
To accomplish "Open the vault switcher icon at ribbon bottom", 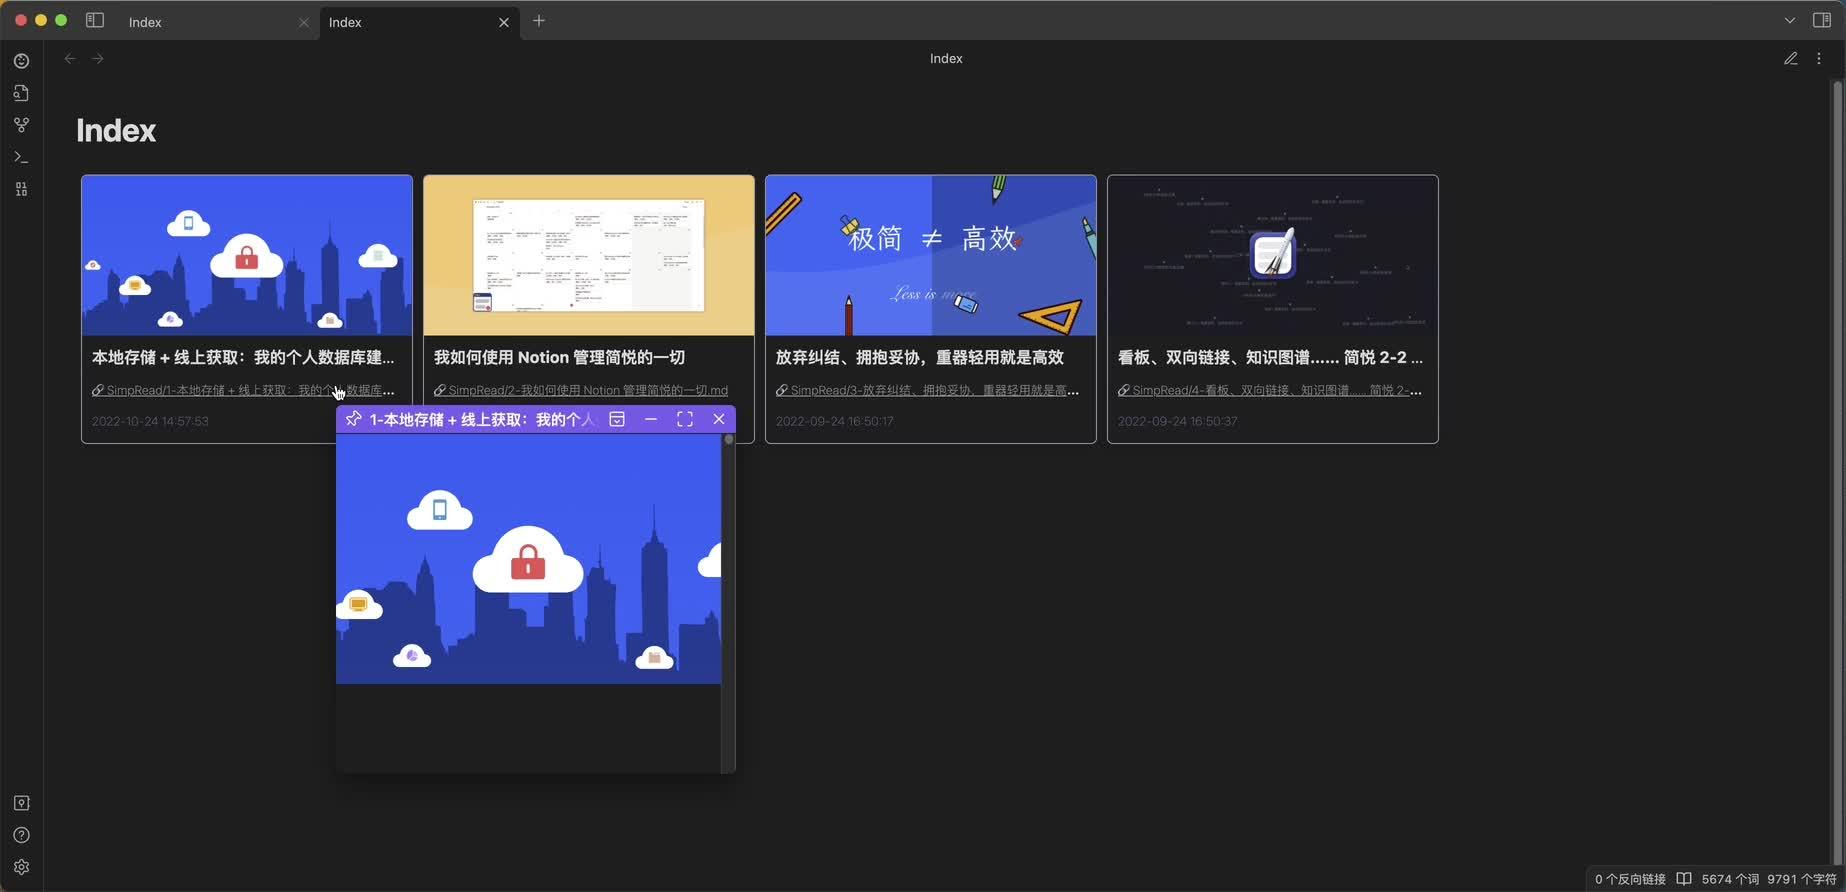I will [x=21, y=803].
